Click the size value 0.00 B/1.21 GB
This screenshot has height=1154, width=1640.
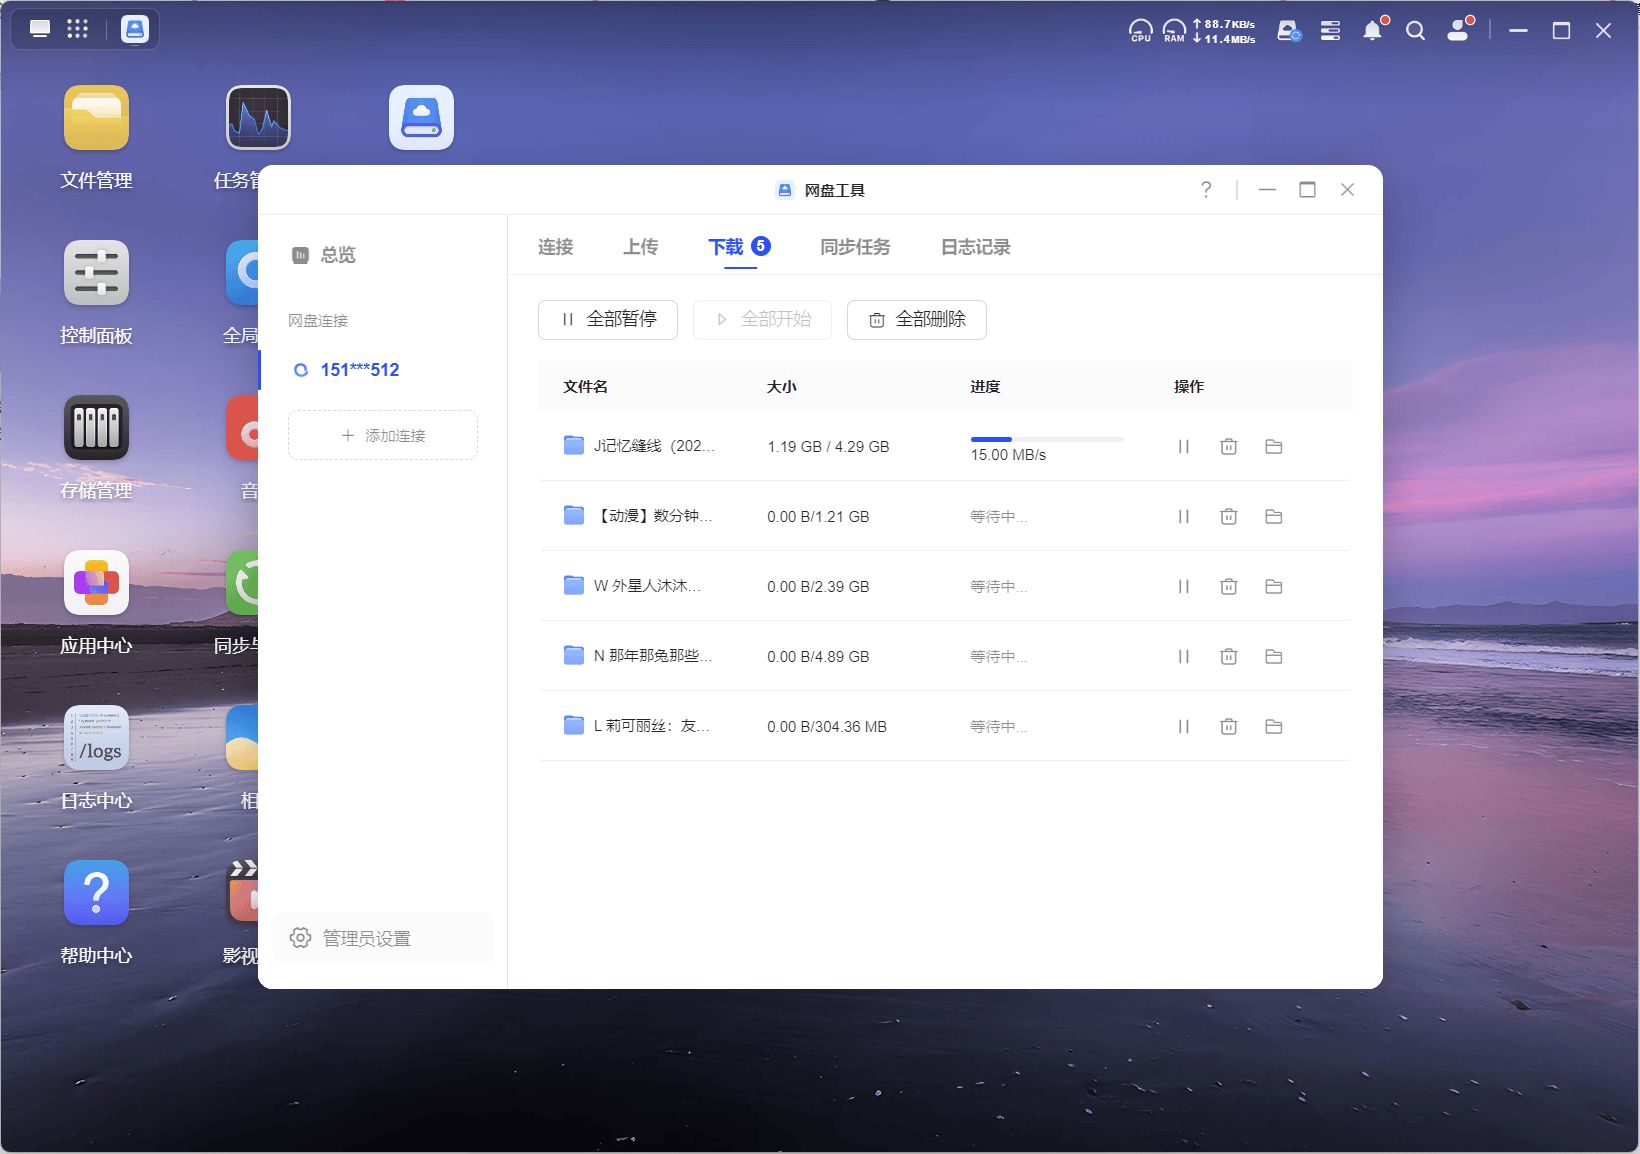[x=818, y=517]
